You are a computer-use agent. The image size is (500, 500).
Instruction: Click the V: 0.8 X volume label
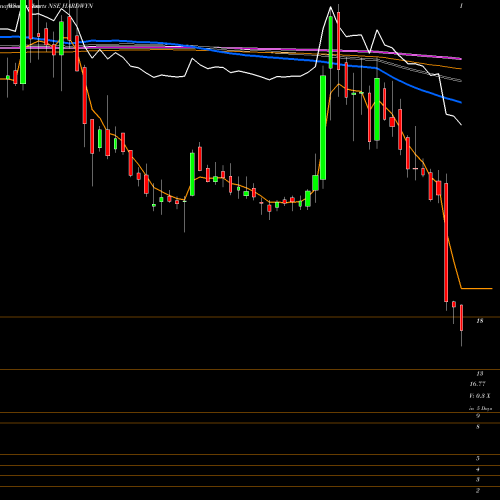(x=480, y=396)
